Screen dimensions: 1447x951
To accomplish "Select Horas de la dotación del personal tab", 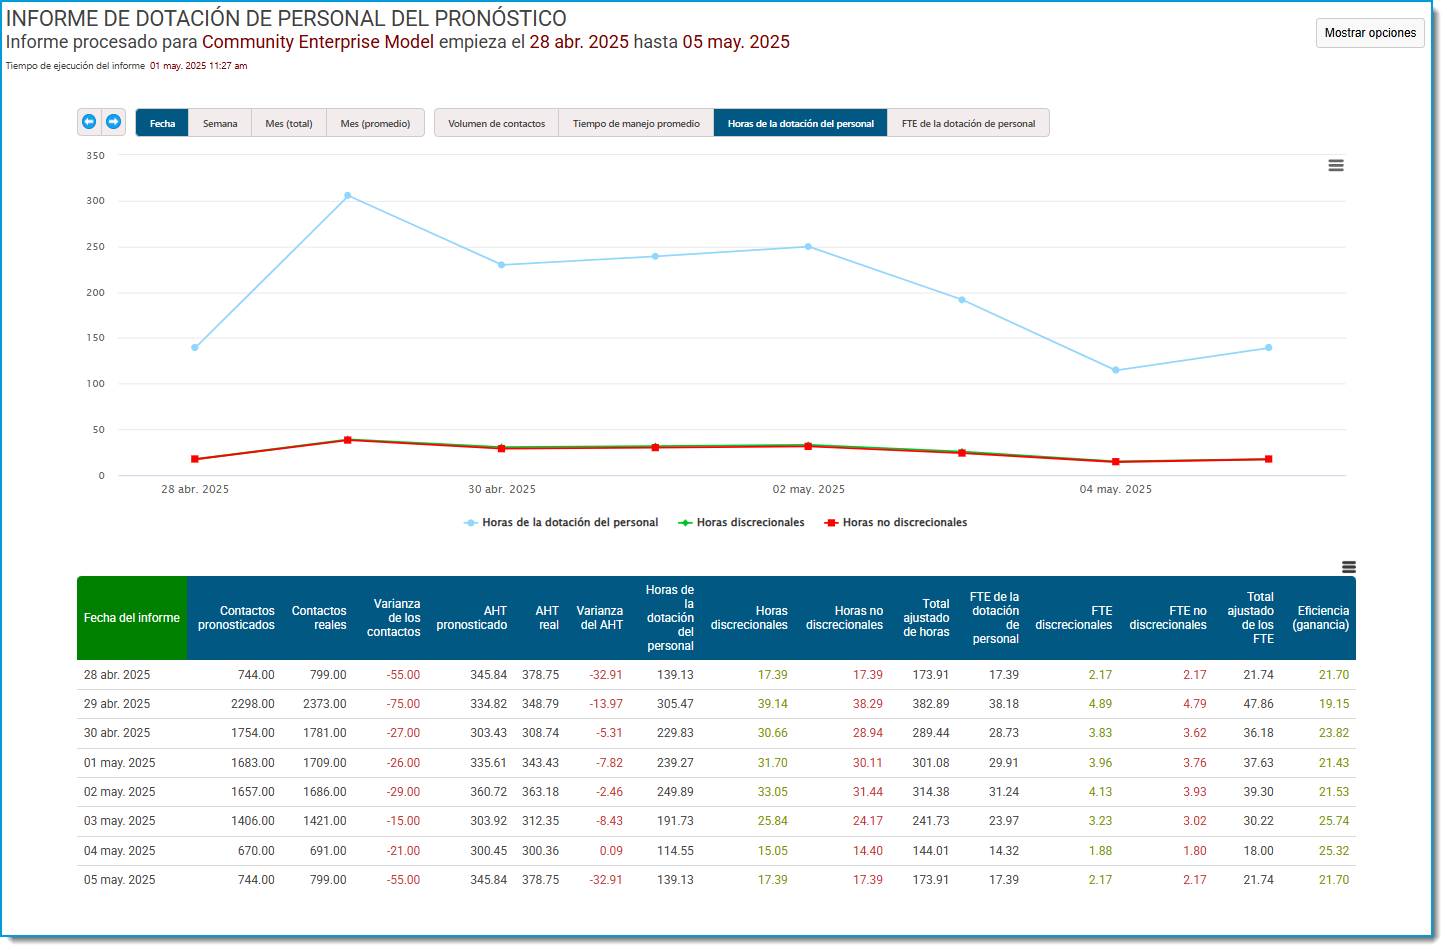I will [x=801, y=123].
